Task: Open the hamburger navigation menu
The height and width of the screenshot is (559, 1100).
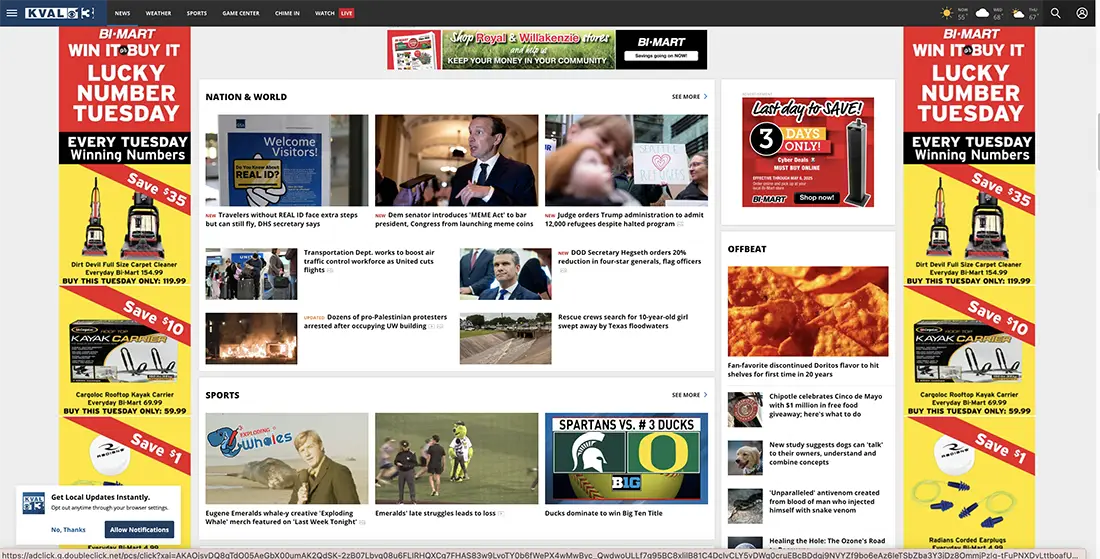Action: [11, 13]
